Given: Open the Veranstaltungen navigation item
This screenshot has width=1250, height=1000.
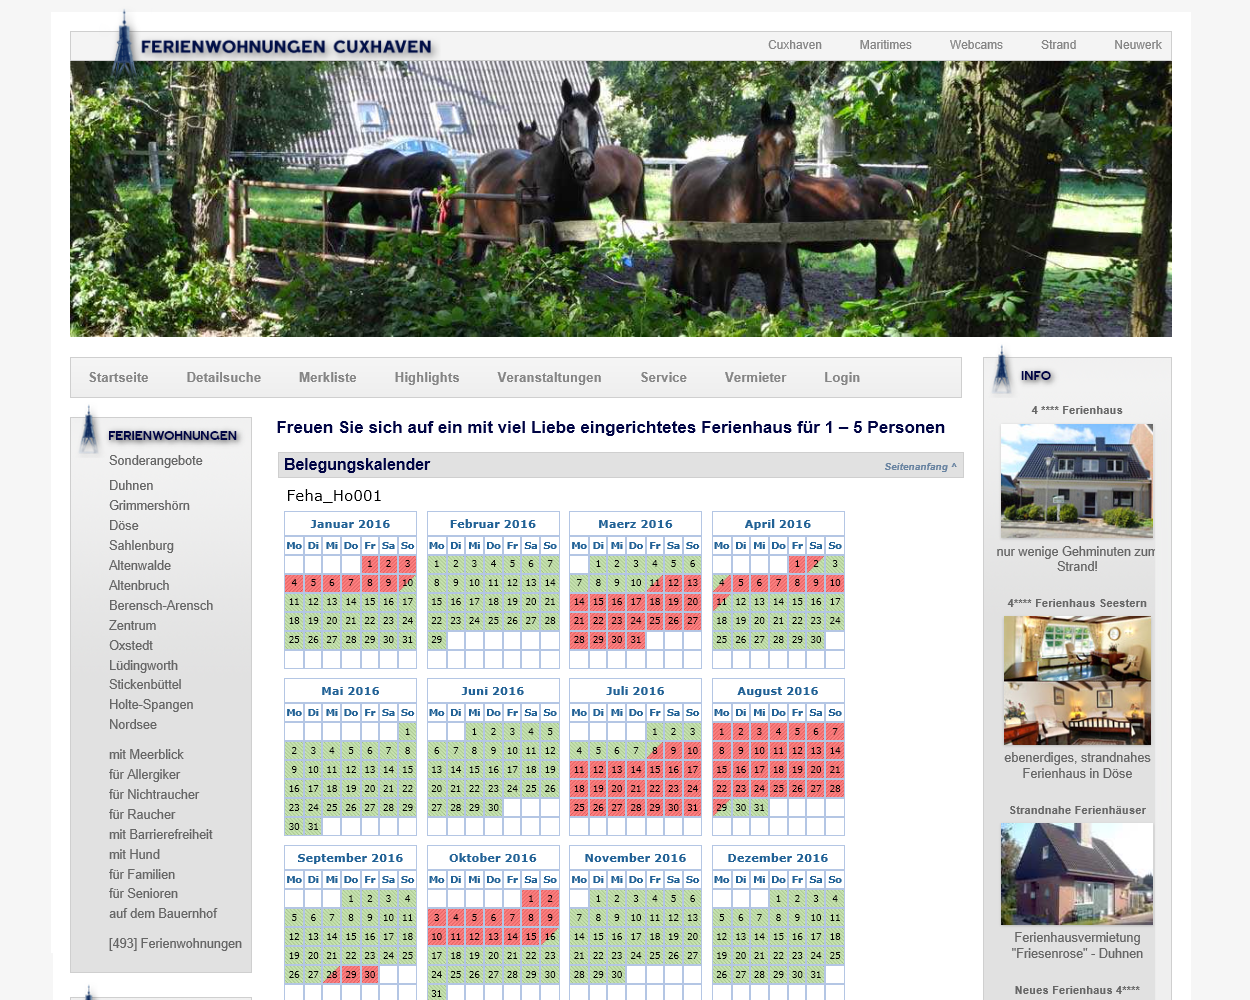Looking at the screenshot, I should [x=549, y=378].
